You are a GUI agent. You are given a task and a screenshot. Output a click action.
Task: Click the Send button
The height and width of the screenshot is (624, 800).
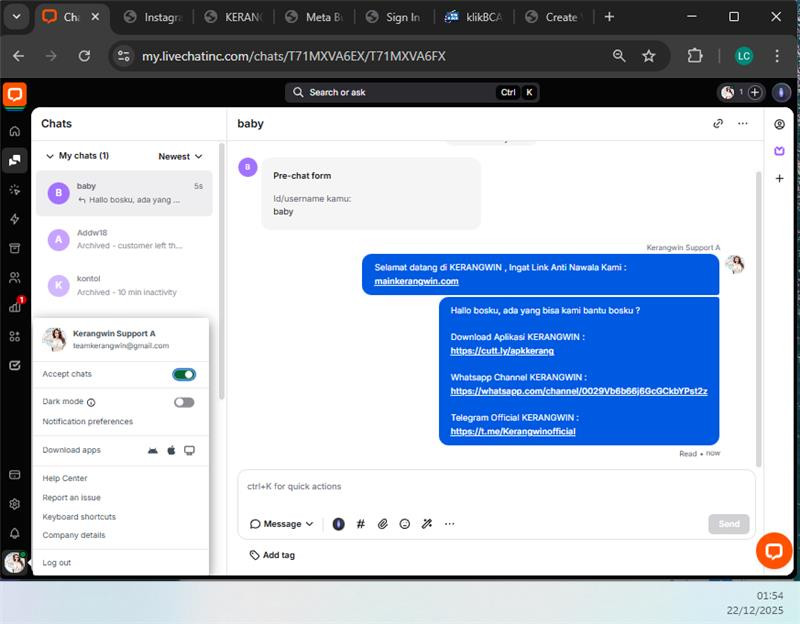coord(729,524)
